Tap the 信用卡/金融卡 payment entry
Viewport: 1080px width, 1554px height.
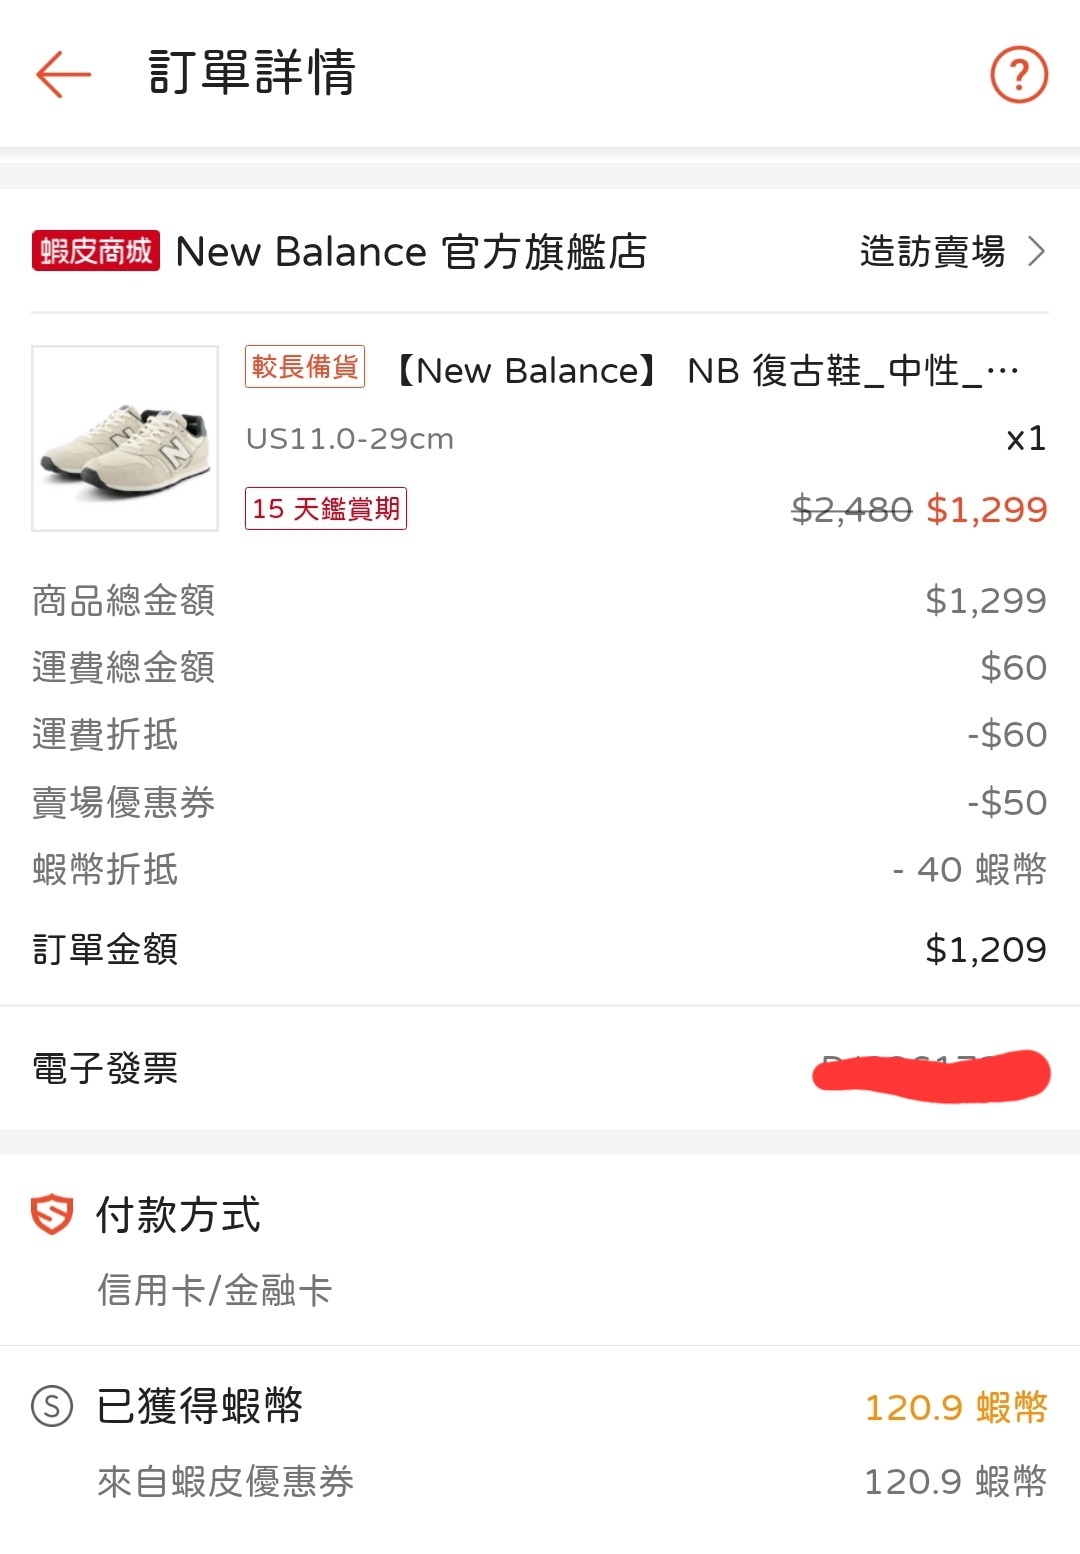(214, 1290)
